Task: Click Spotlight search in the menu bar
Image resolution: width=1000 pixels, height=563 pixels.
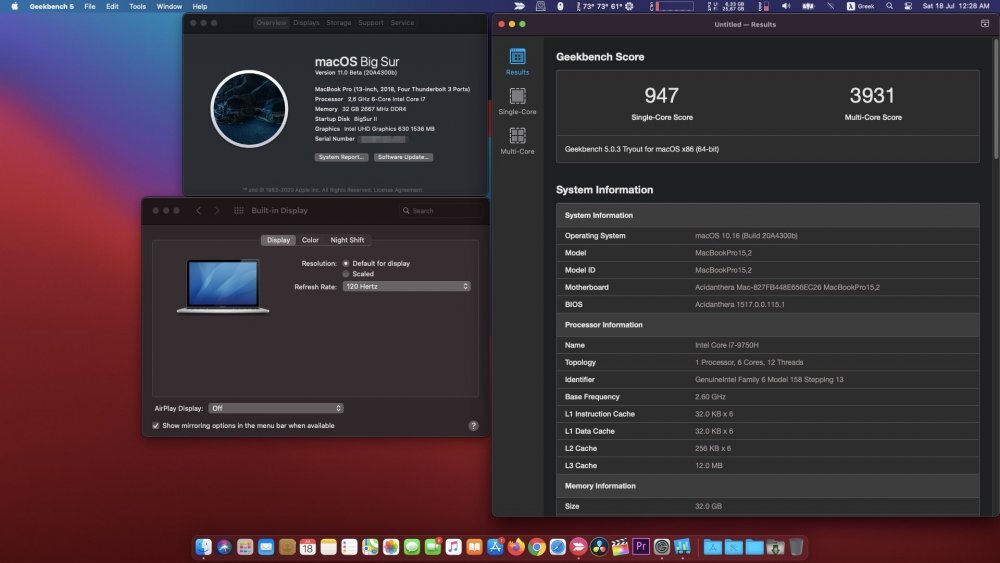Action: (889, 6)
